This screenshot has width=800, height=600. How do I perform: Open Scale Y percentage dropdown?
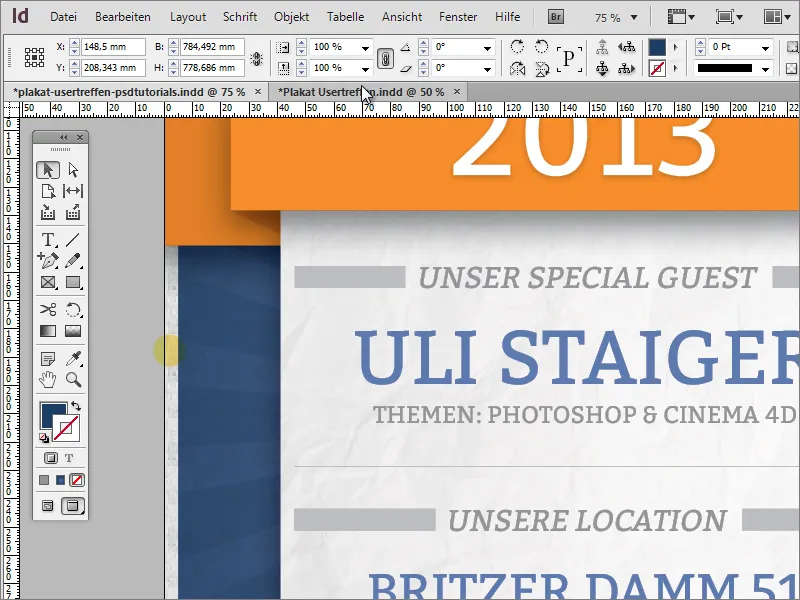[x=365, y=69]
